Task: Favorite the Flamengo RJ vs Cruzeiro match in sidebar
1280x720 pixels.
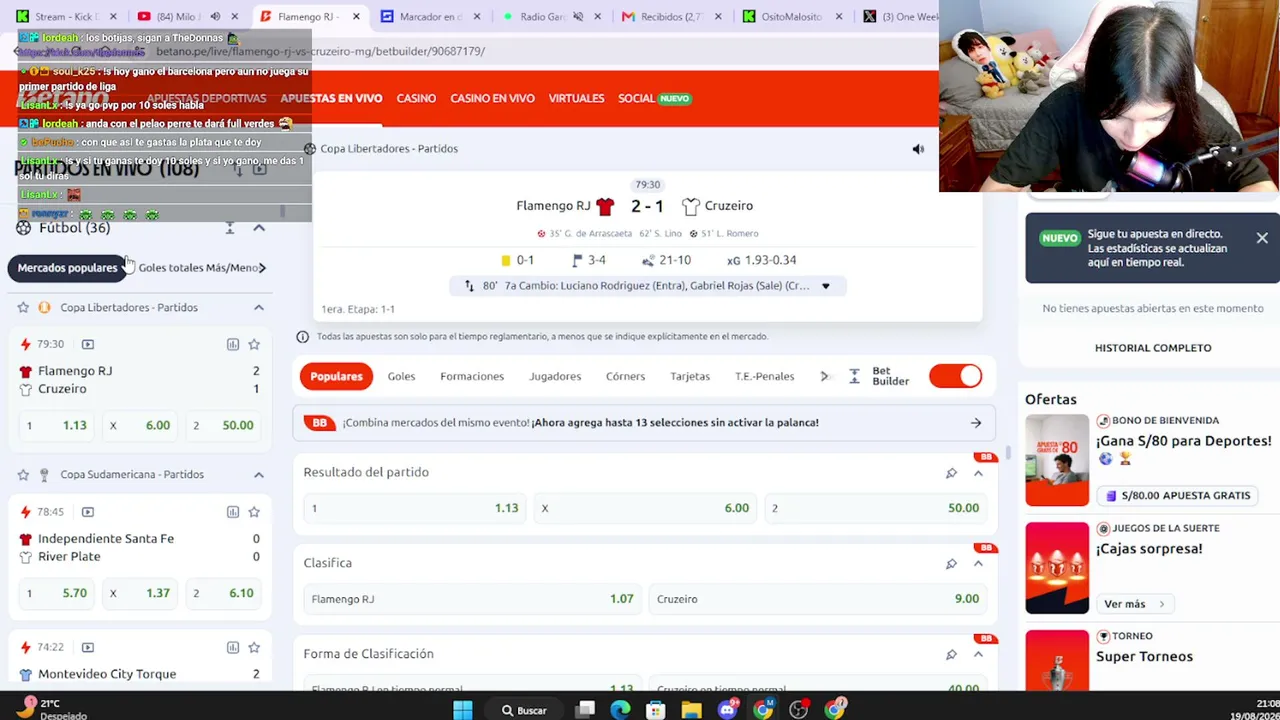Action: [x=254, y=344]
